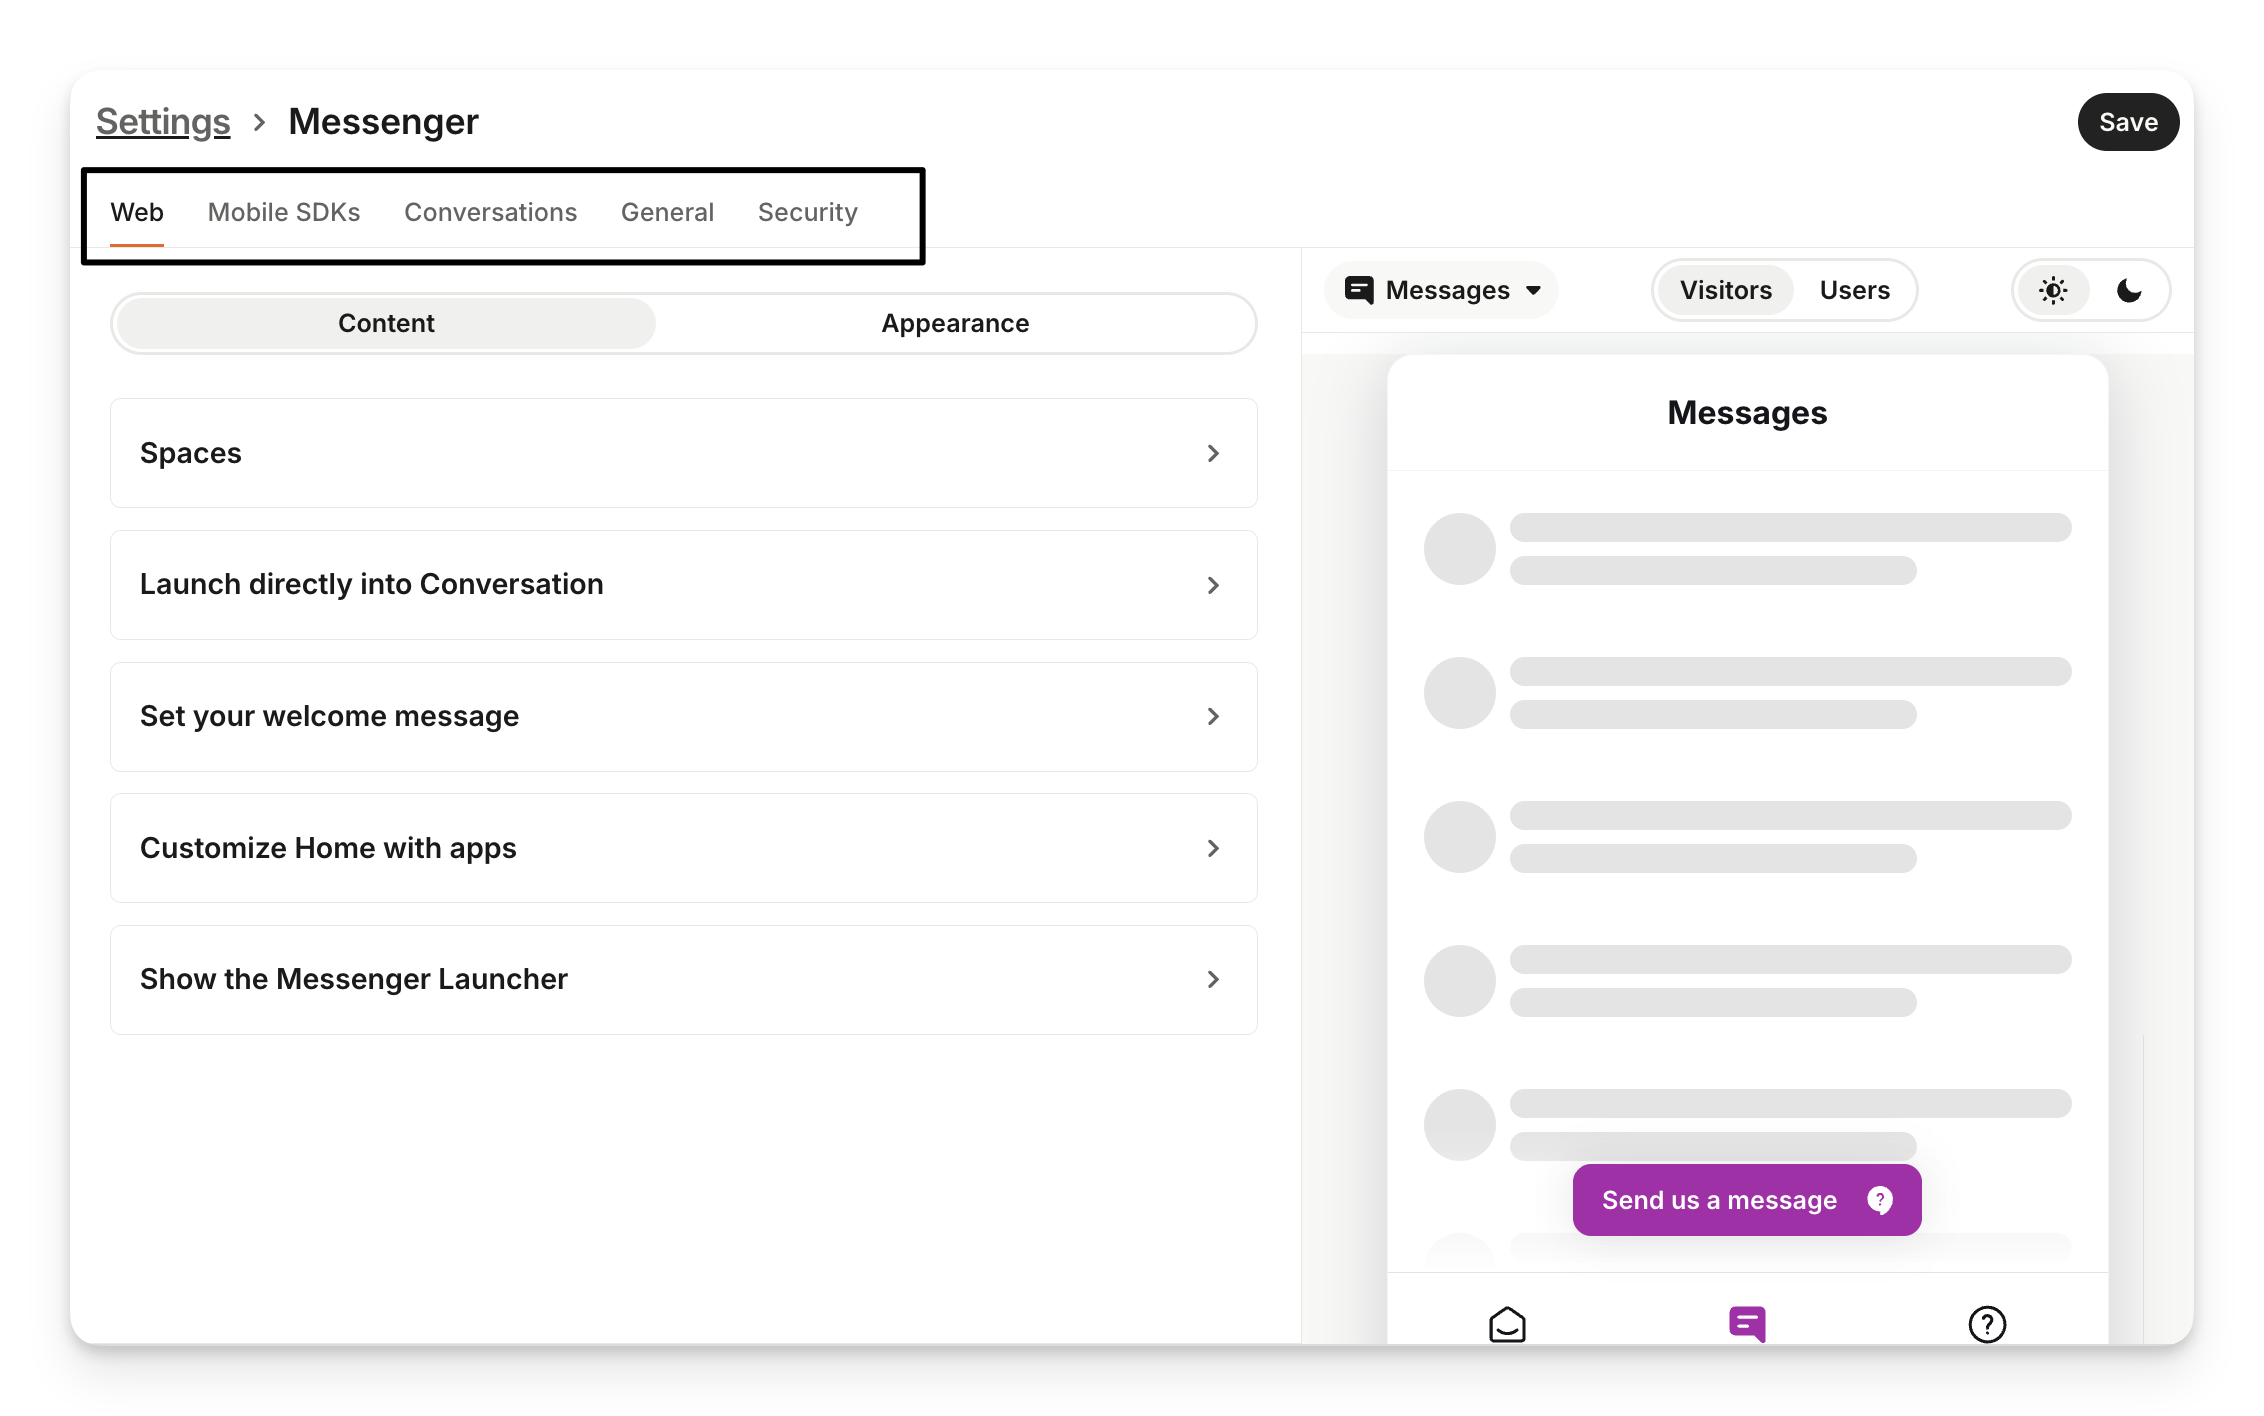Click question icon on Send us a message
This screenshot has width=2264, height=1416.
coord(1880,1200)
